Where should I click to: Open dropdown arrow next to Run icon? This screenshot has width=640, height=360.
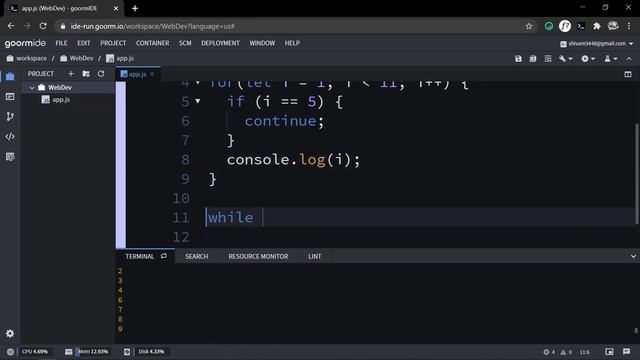pos(593,59)
